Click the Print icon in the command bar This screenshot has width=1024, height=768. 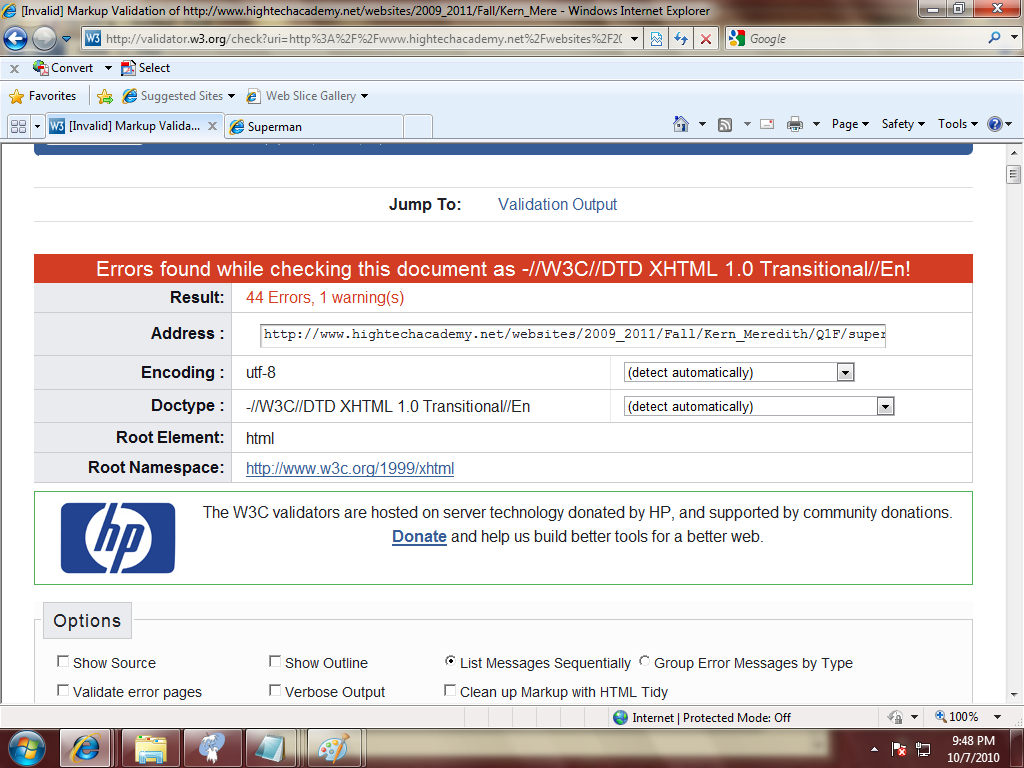(795, 124)
